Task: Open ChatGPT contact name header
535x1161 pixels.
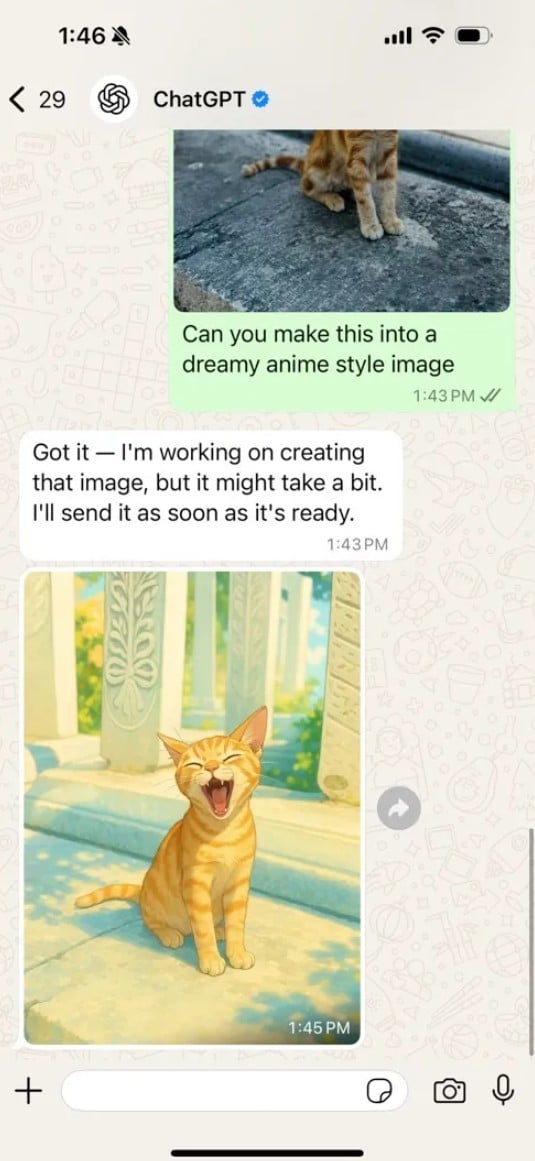Action: [x=199, y=98]
